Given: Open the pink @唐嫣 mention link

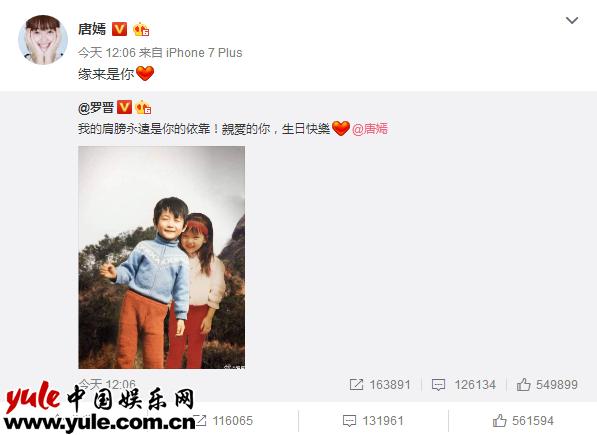Looking at the screenshot, I should tap(370, 129).
